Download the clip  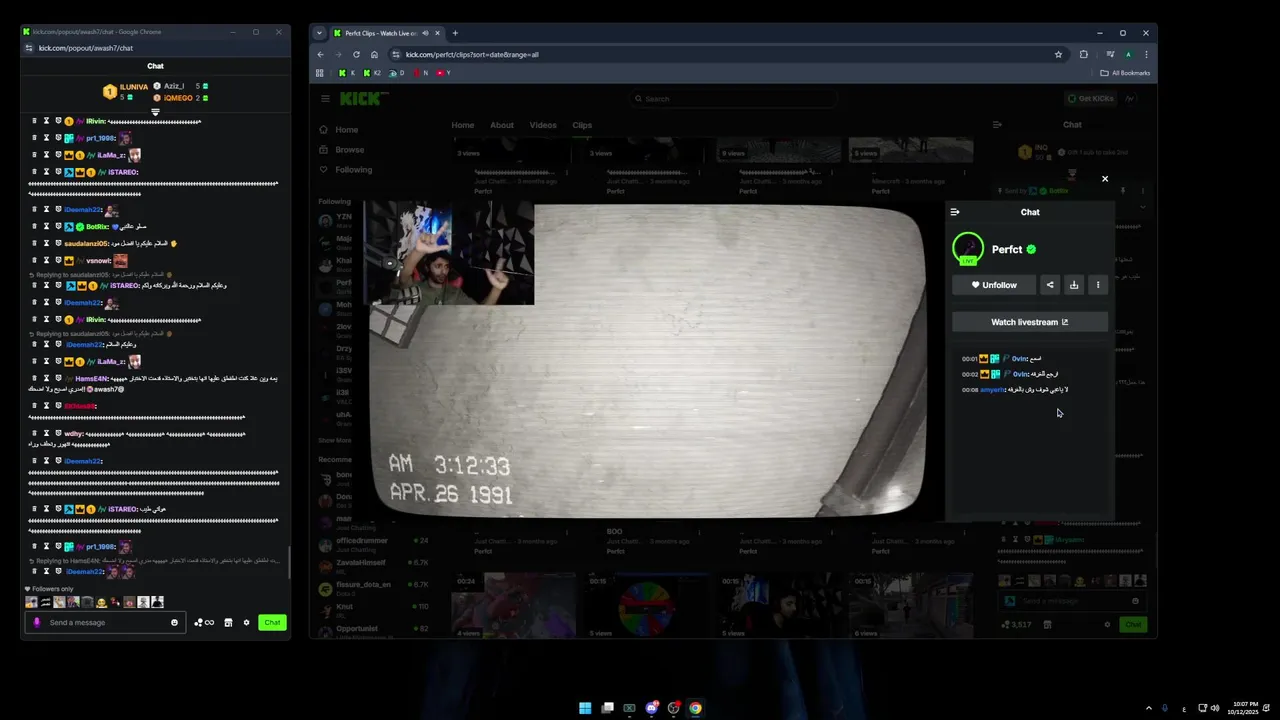(1074, 285)
